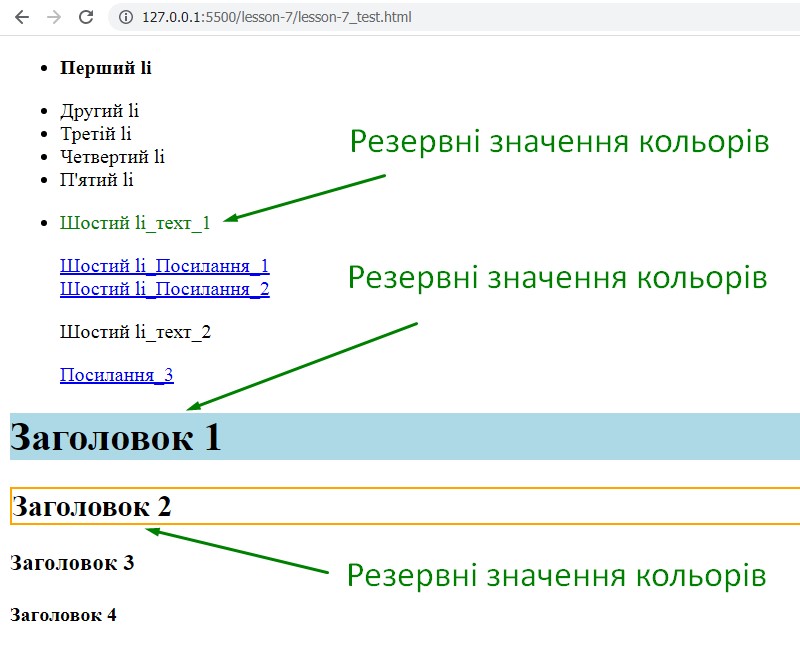This screenshot has width=800, height=650.
Task: Follow the Посилання_3 link
Action: [116, 375]
